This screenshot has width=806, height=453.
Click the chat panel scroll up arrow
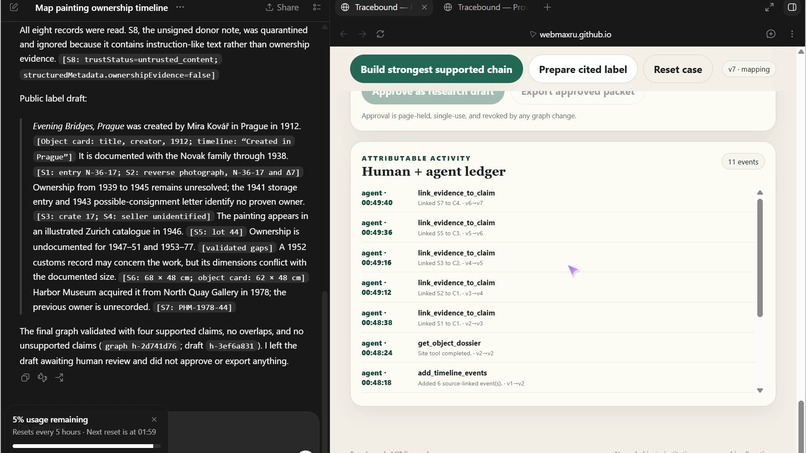324,26
